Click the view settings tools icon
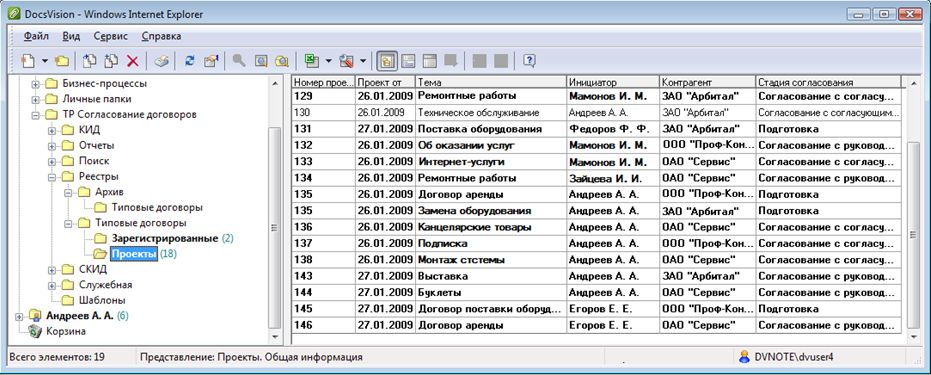Viewport: 931px width, 375px height. click(346, 61)
